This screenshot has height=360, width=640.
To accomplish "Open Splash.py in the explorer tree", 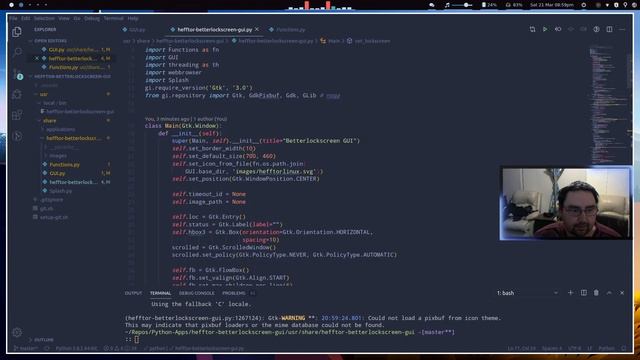I will pos(60,191).
